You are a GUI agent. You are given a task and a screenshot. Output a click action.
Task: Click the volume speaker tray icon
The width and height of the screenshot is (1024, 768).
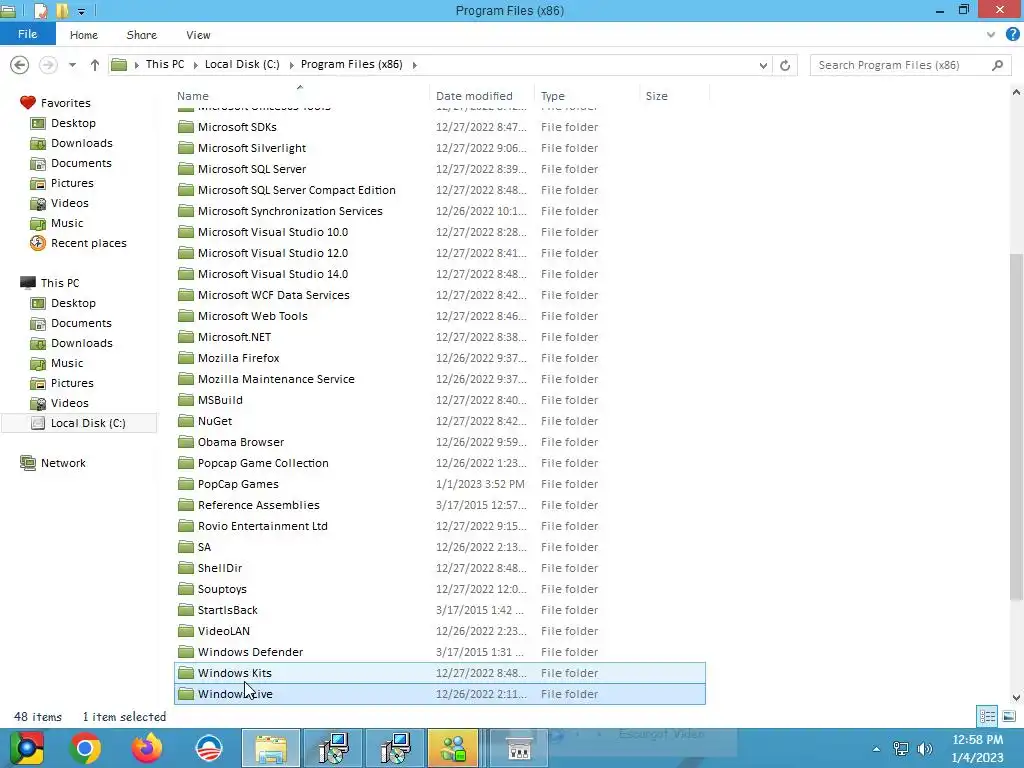coord(925,749)
